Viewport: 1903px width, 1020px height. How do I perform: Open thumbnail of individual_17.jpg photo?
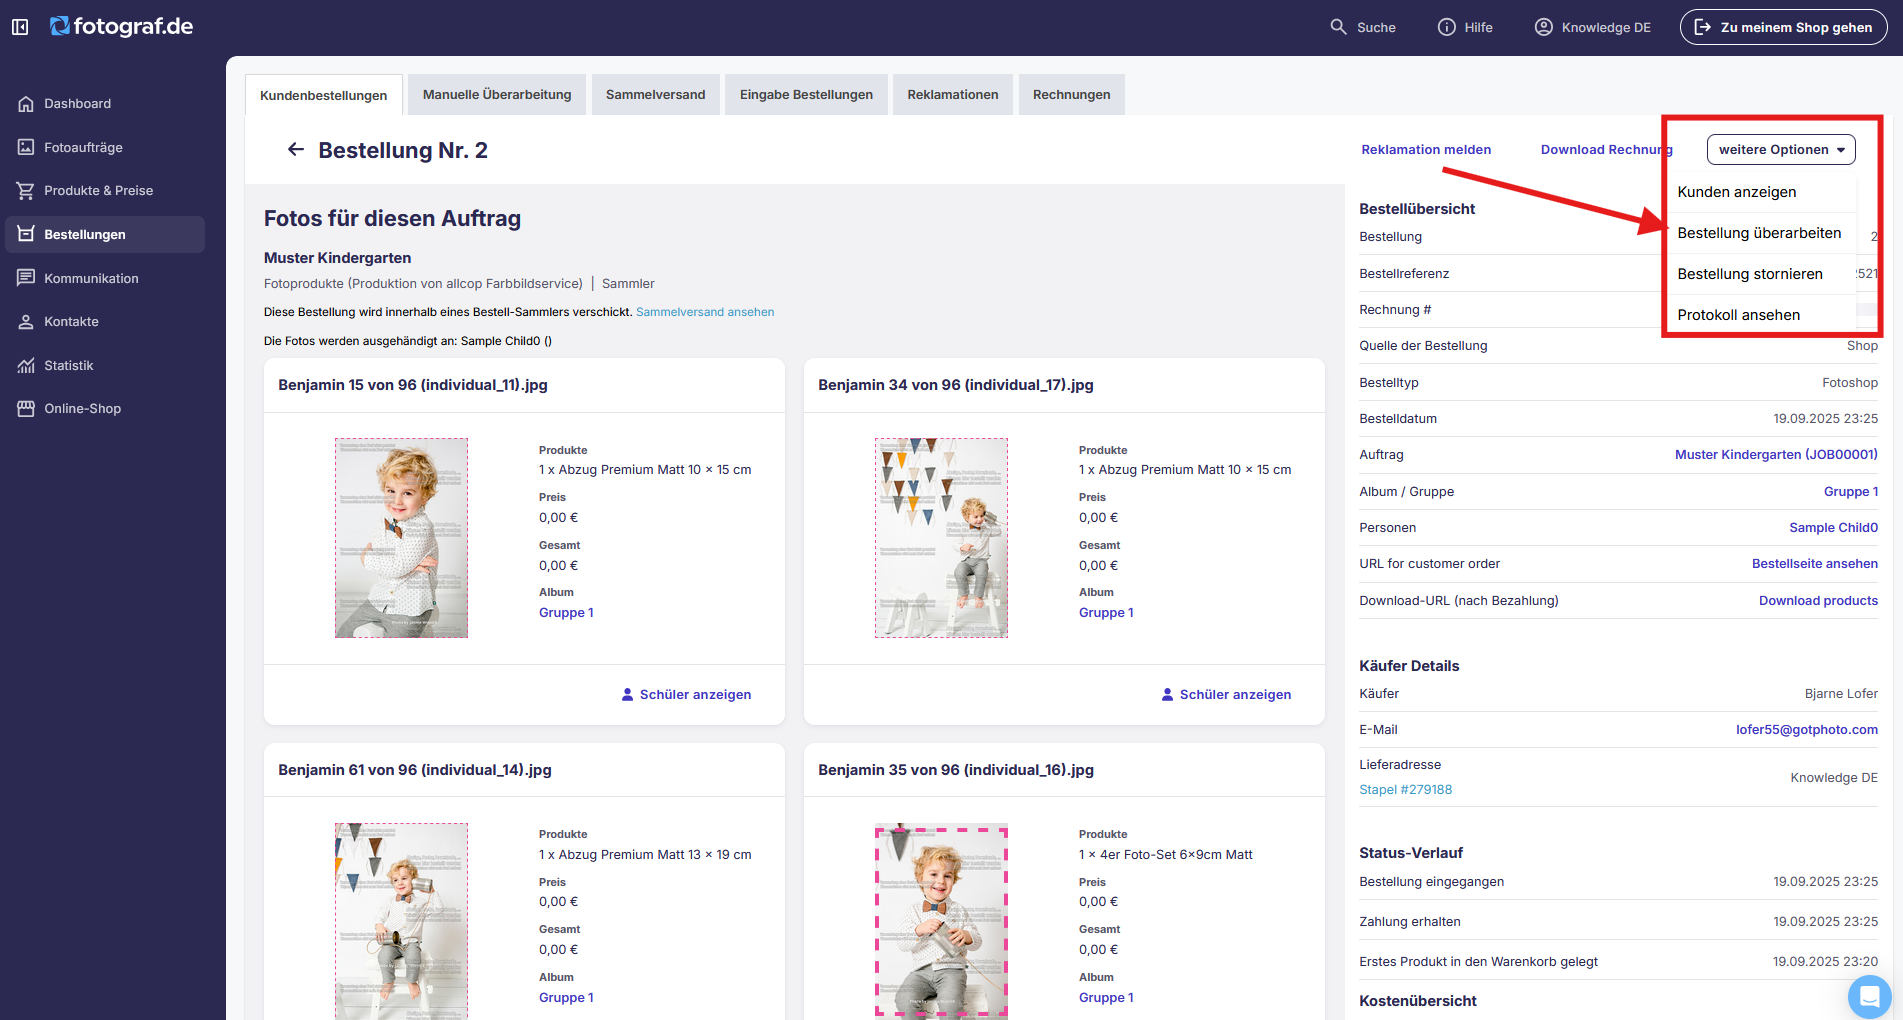941,538
